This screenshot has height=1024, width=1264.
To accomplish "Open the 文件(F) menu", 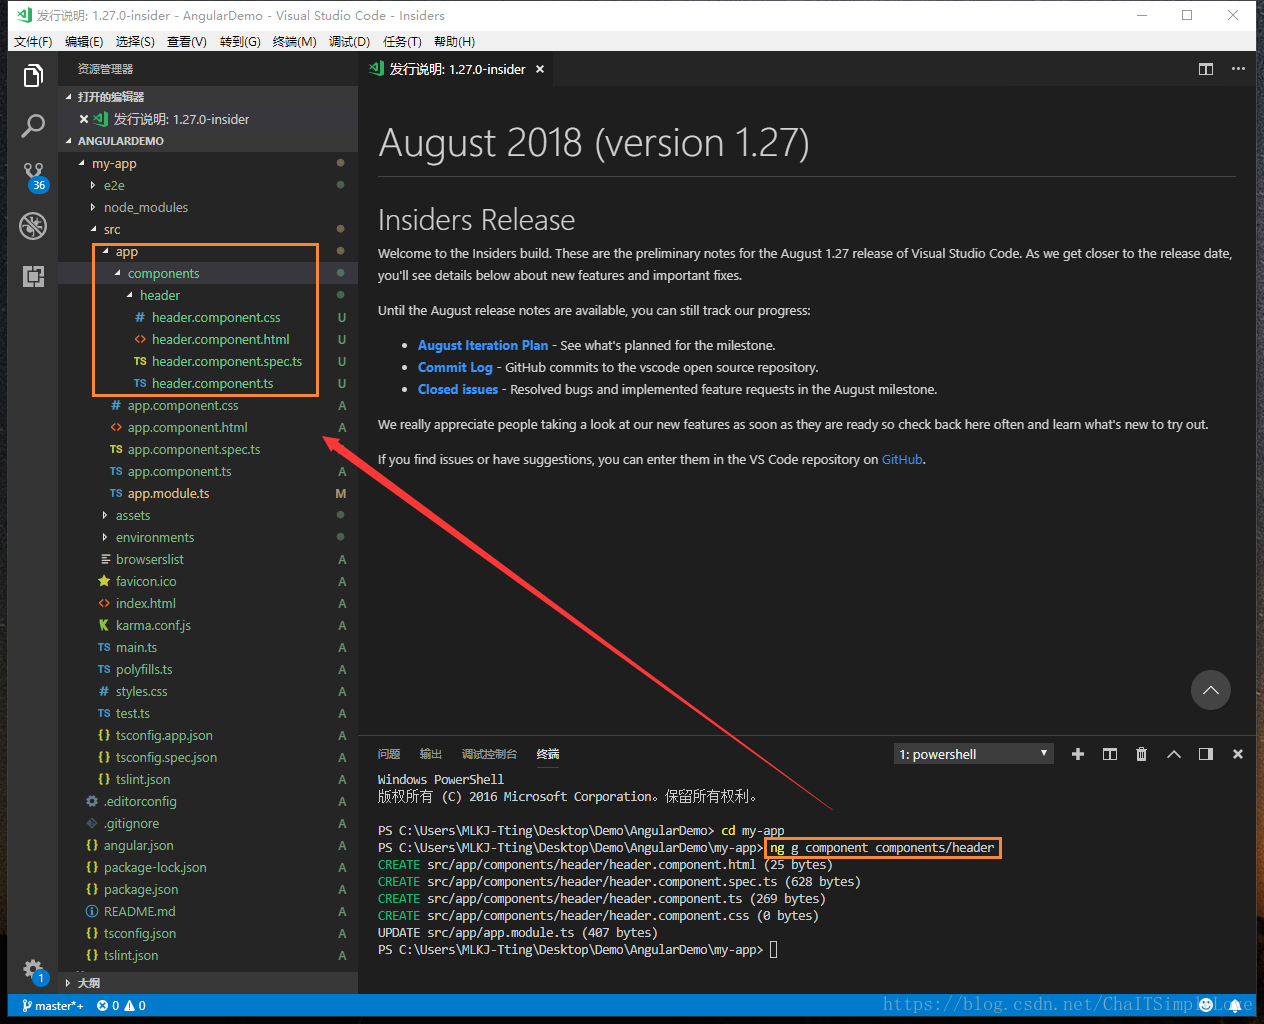I will click(x=33, y=41).
